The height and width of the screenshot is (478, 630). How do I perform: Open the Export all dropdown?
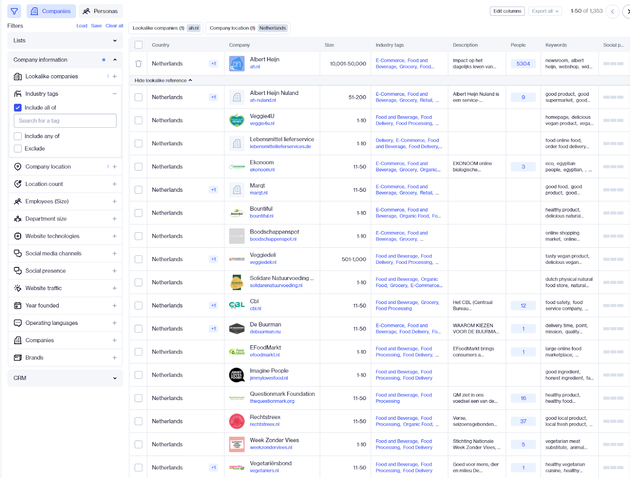click(544, 11)
